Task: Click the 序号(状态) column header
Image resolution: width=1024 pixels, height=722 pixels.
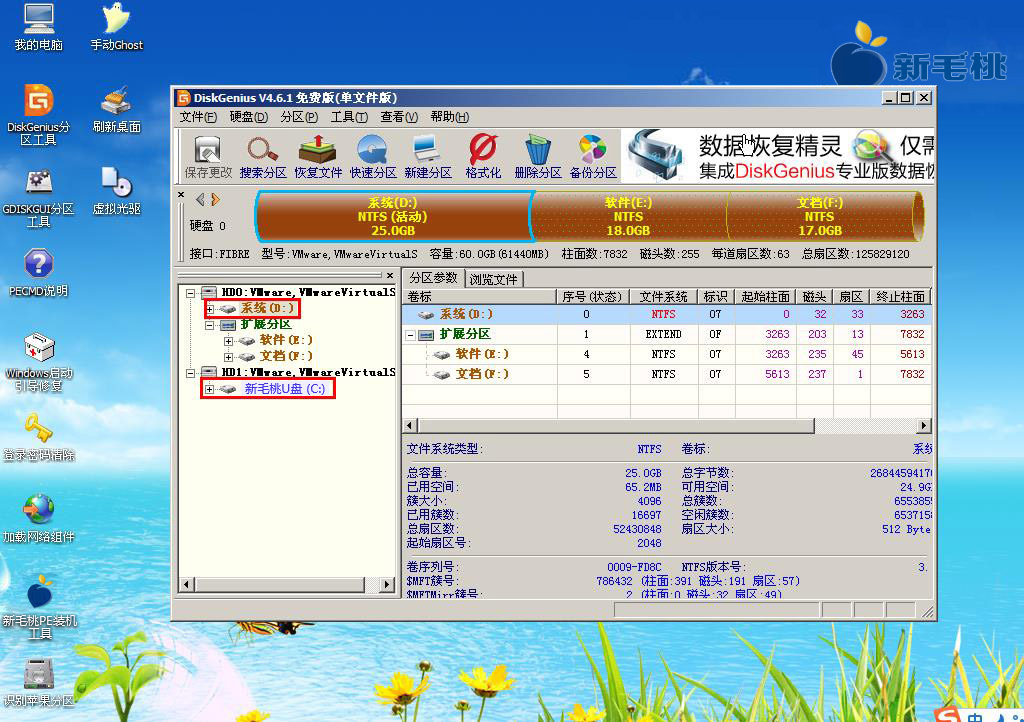Action: [x=592, y=297]
